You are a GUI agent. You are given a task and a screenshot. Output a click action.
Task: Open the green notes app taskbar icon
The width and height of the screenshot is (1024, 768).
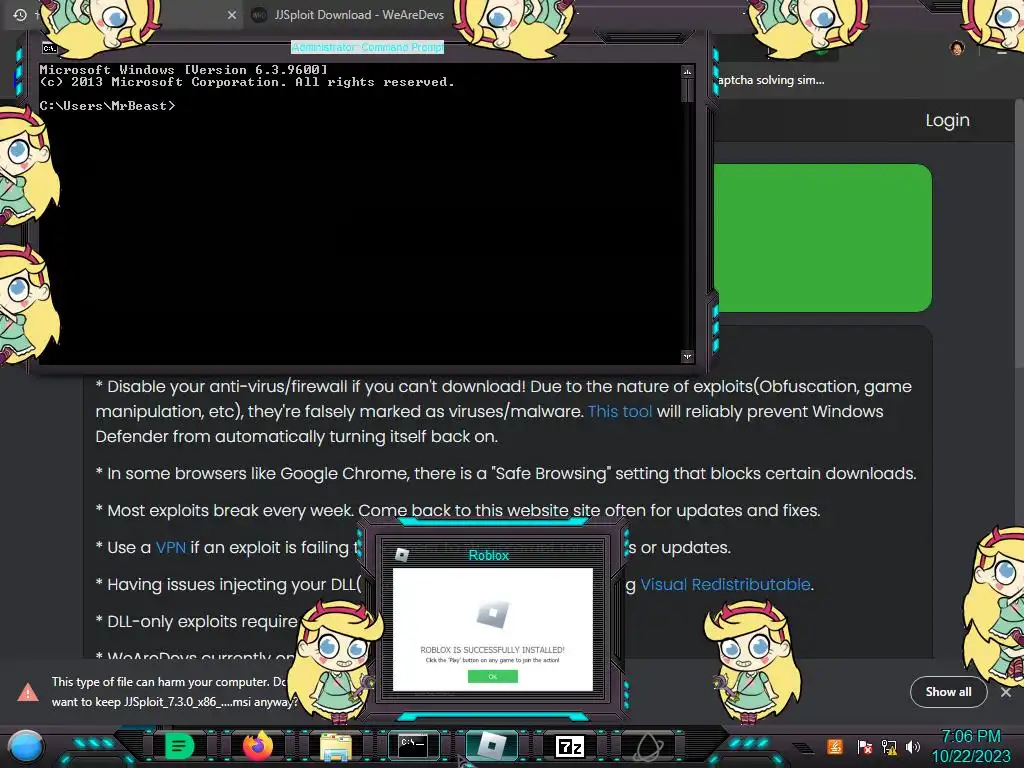(x=179, y=746)
